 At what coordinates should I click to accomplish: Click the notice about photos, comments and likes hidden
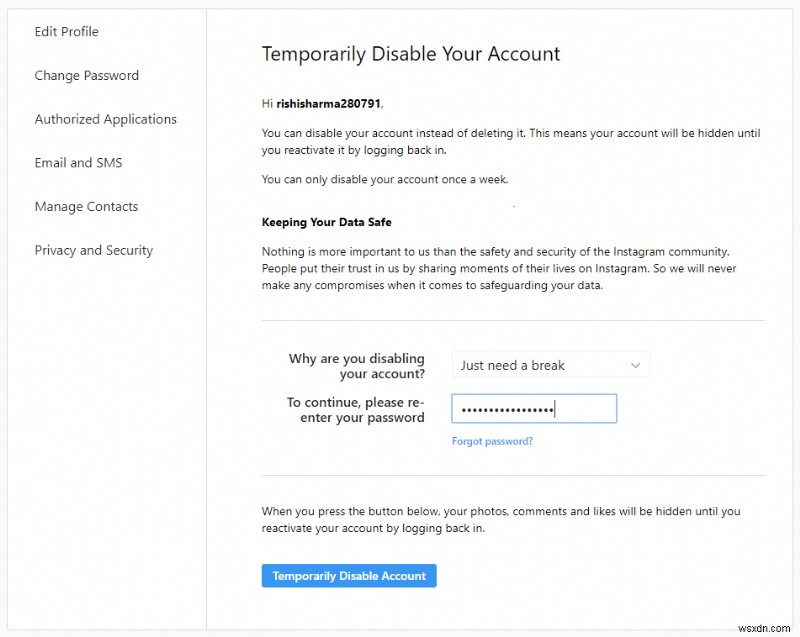click(500, 519)
